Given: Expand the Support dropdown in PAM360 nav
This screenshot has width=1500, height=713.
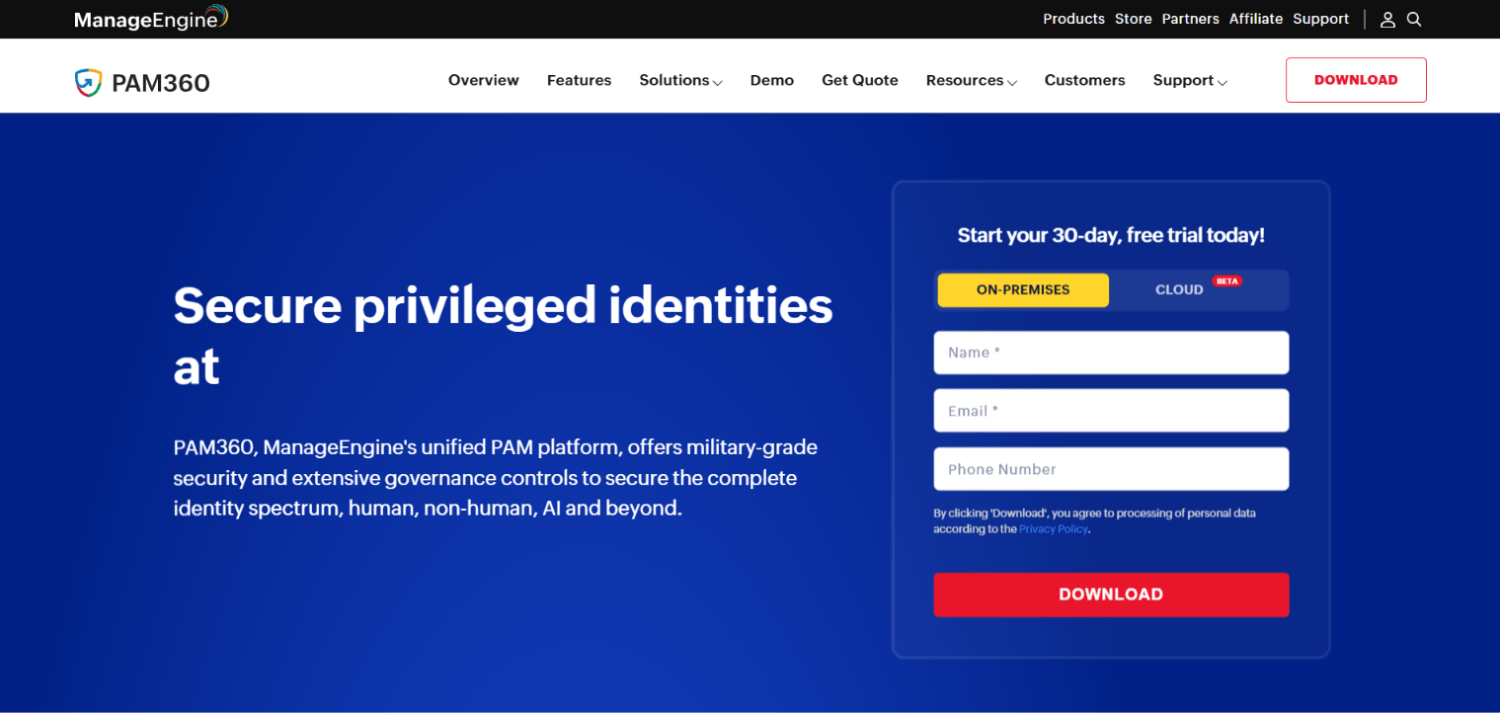Looking at the screenshot, I should (x=1190, y=80).
